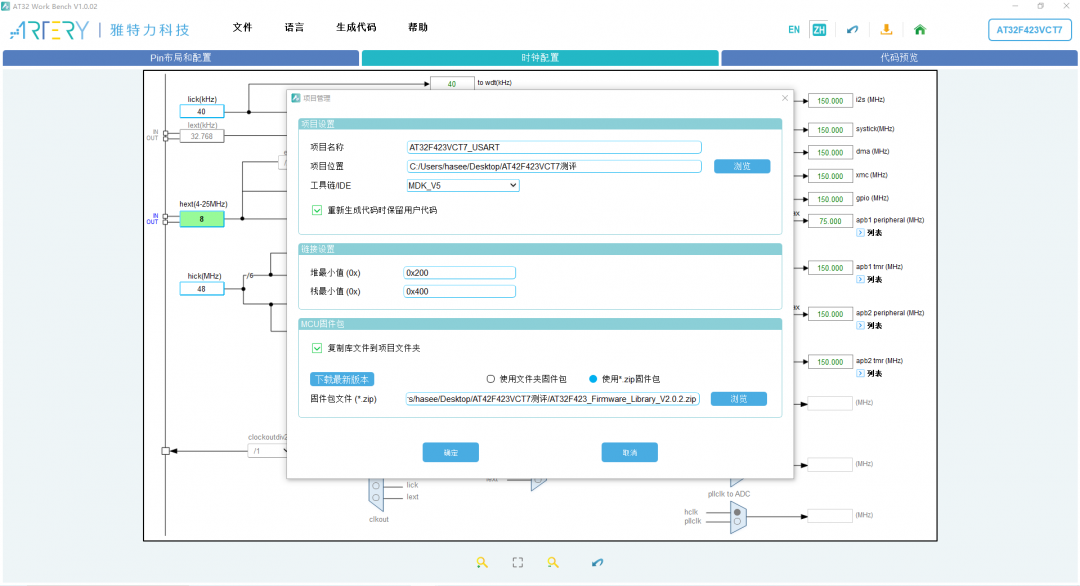Cancel the dialog with 取消
This screenshot has height=586, width=1080.
[630, 452]
